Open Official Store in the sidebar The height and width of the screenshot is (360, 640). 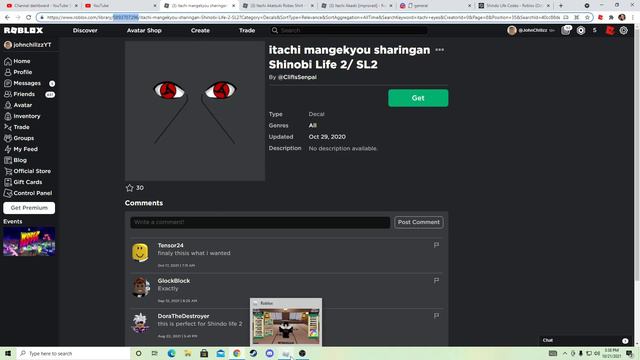[x=27, y=171]
